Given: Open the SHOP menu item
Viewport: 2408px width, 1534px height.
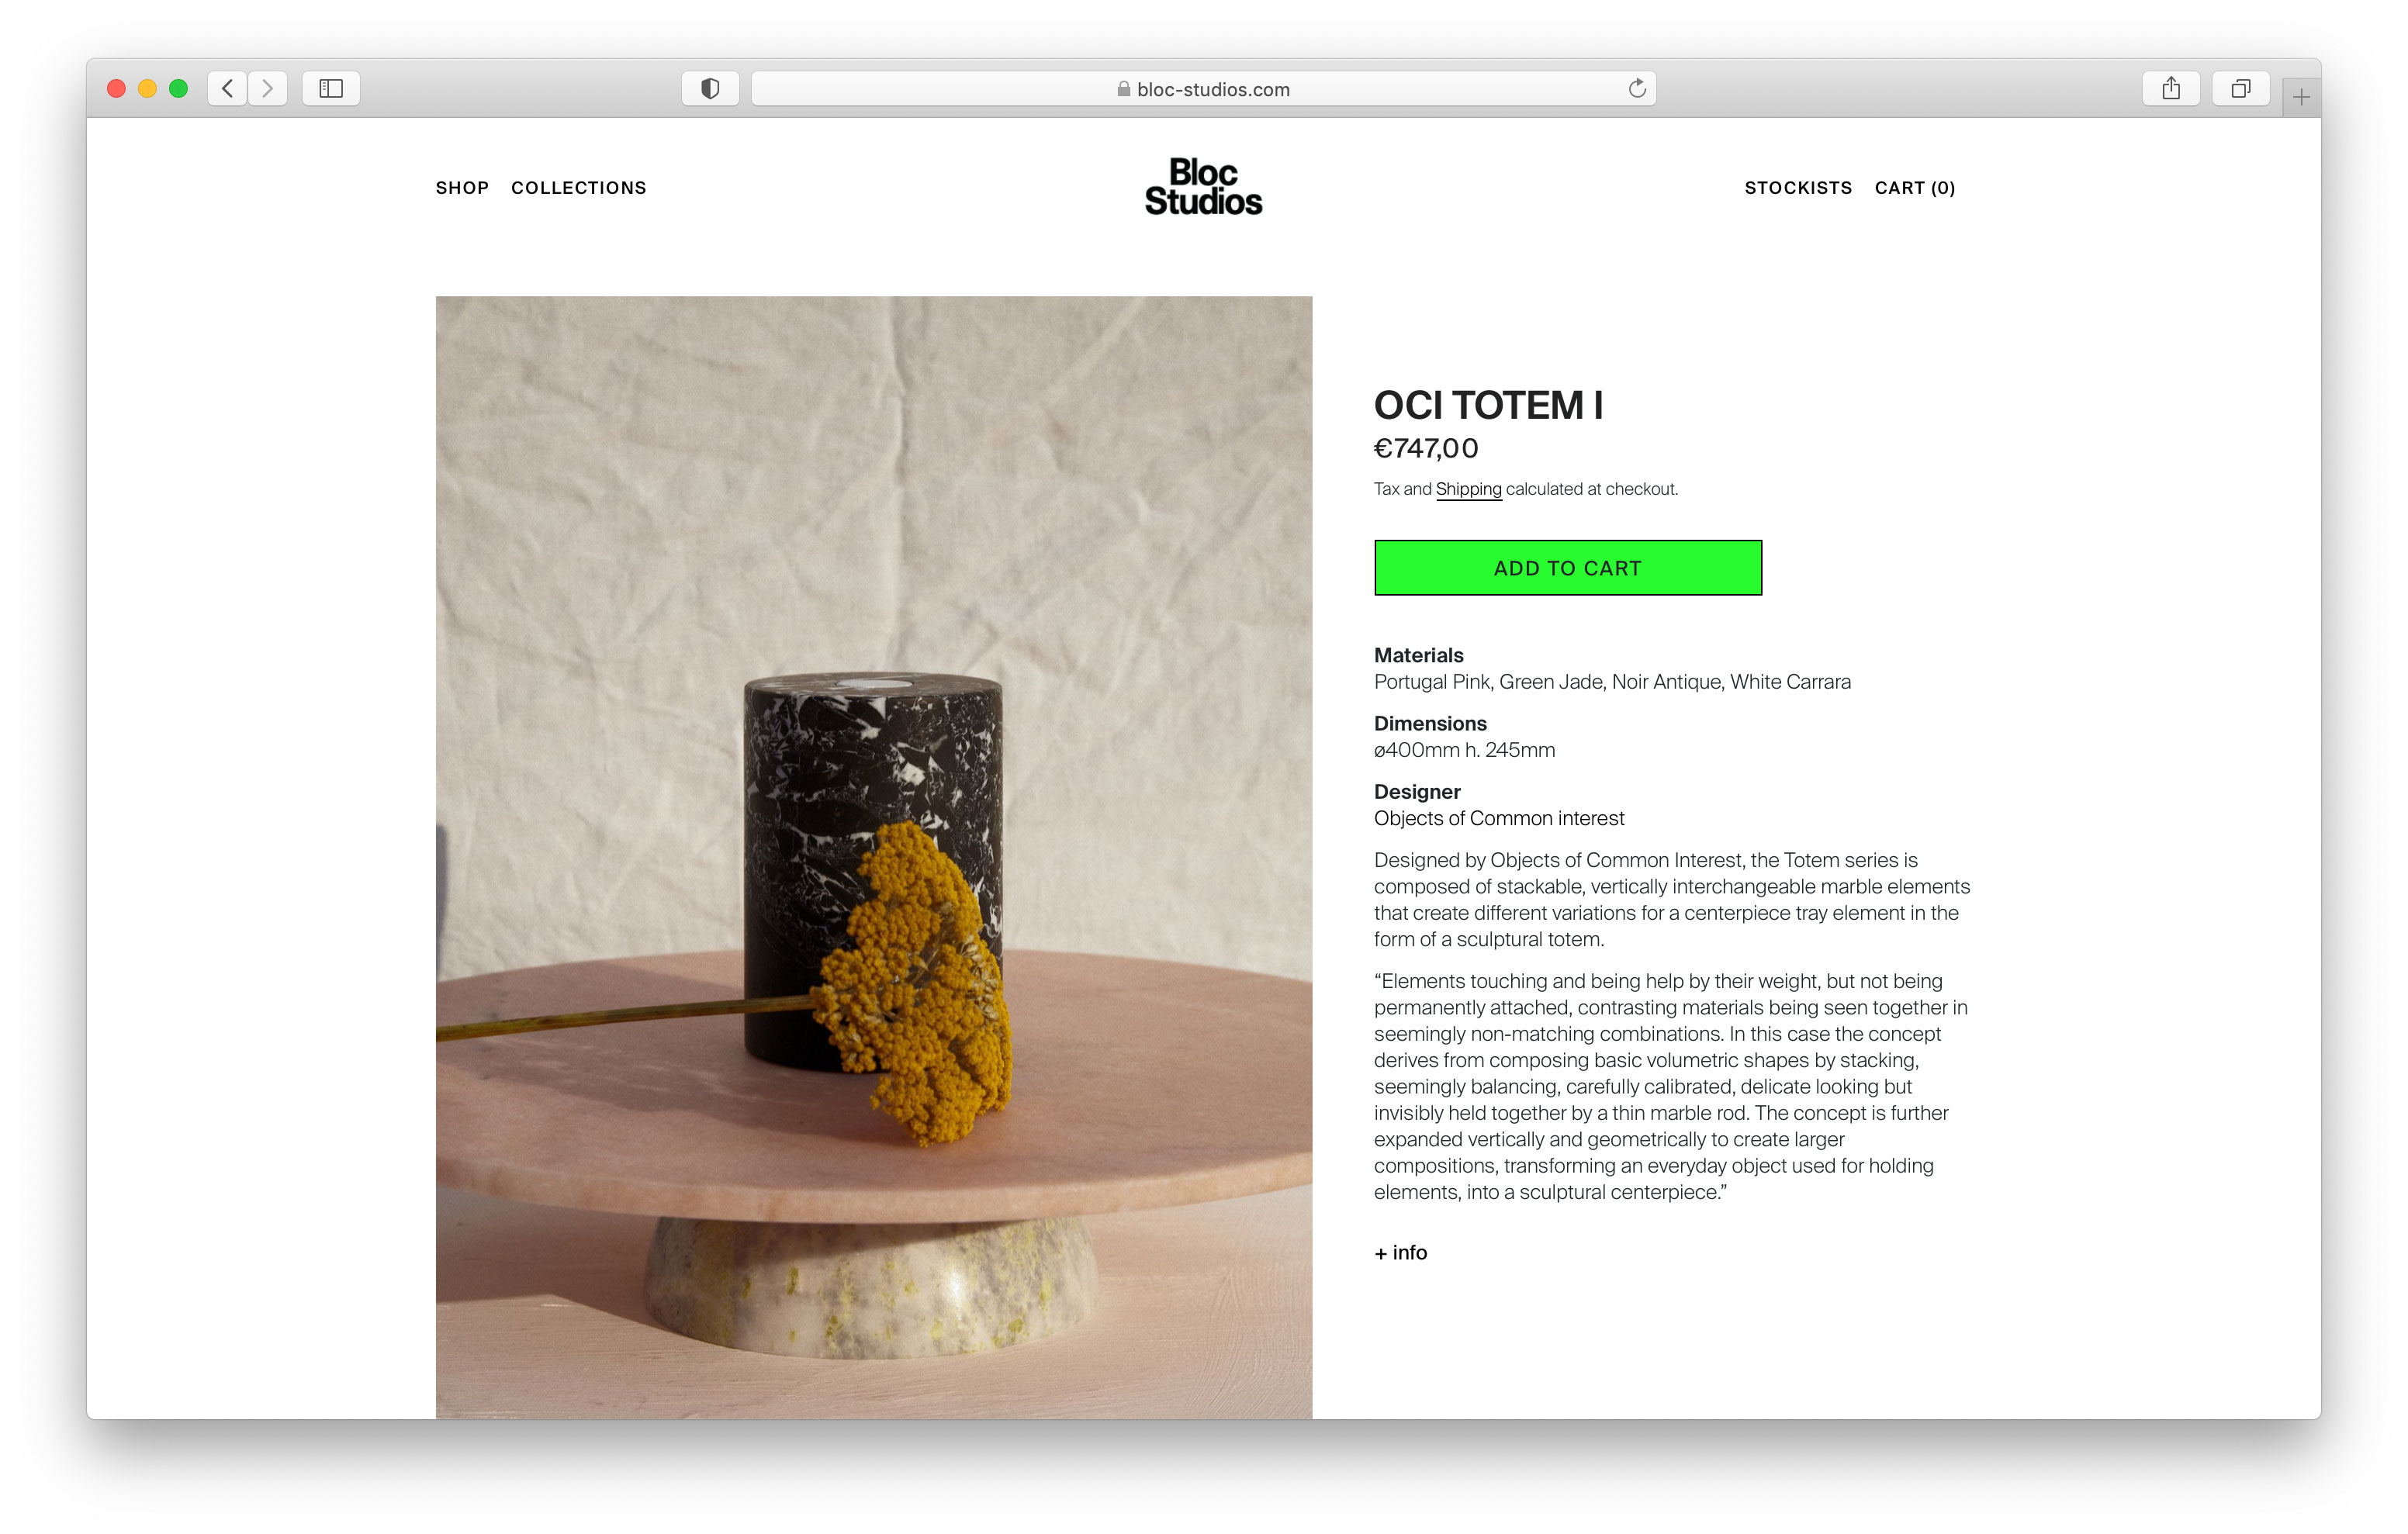Looking at the screenshot, I should [462, 188].
